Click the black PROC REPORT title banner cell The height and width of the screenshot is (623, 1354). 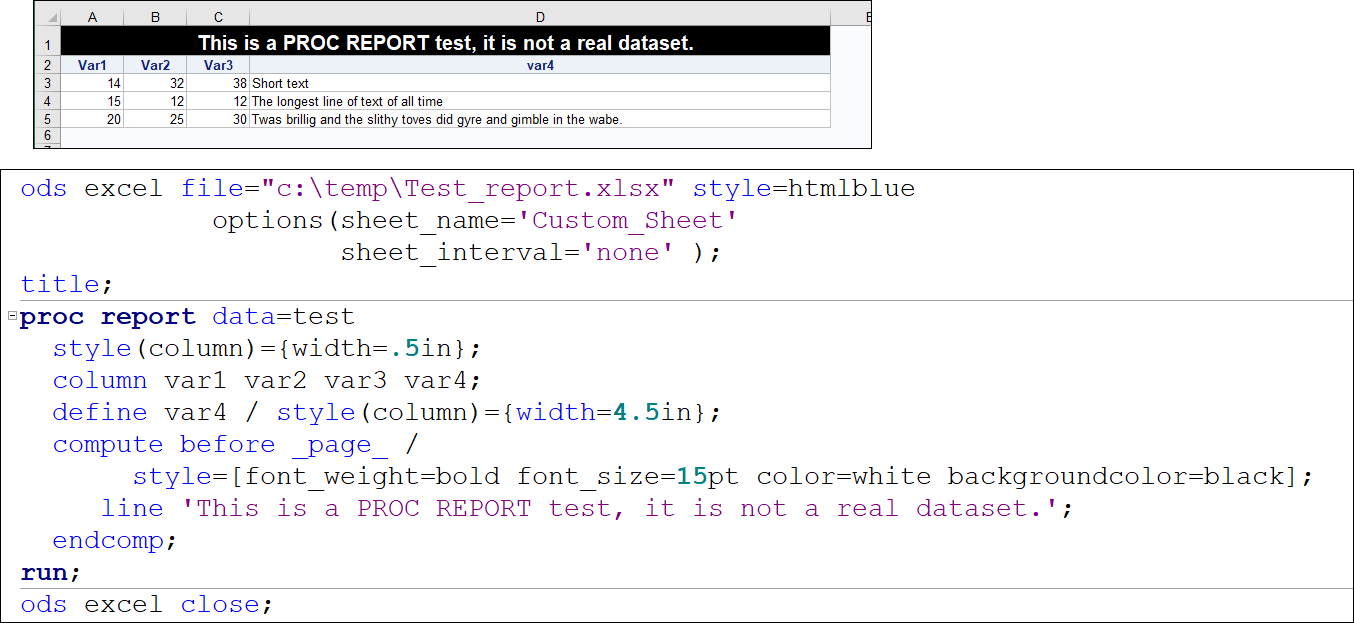click(445, 41)
